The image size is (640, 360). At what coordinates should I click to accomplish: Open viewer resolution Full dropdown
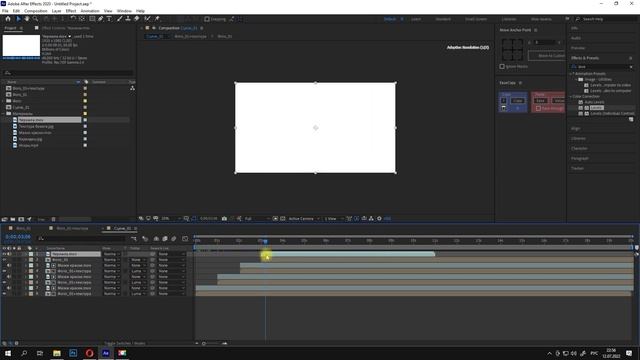257,219
